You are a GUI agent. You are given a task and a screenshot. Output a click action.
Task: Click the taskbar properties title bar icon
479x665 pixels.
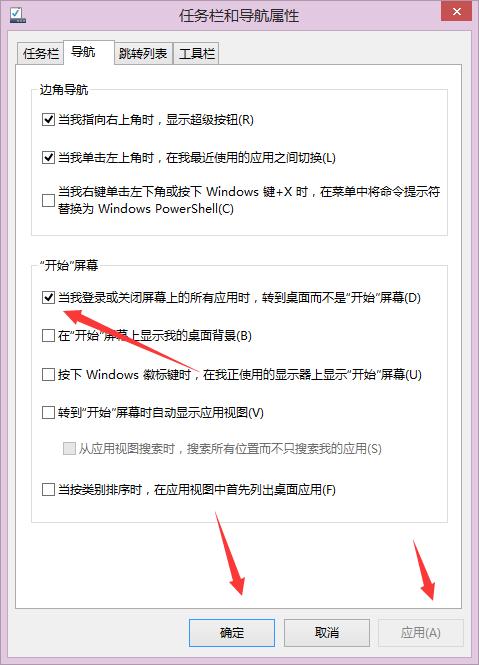tap(17, 15)
